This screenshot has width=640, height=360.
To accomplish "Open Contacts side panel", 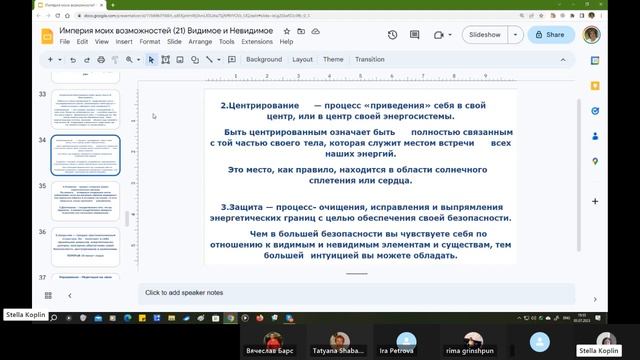I will (595, 136).
